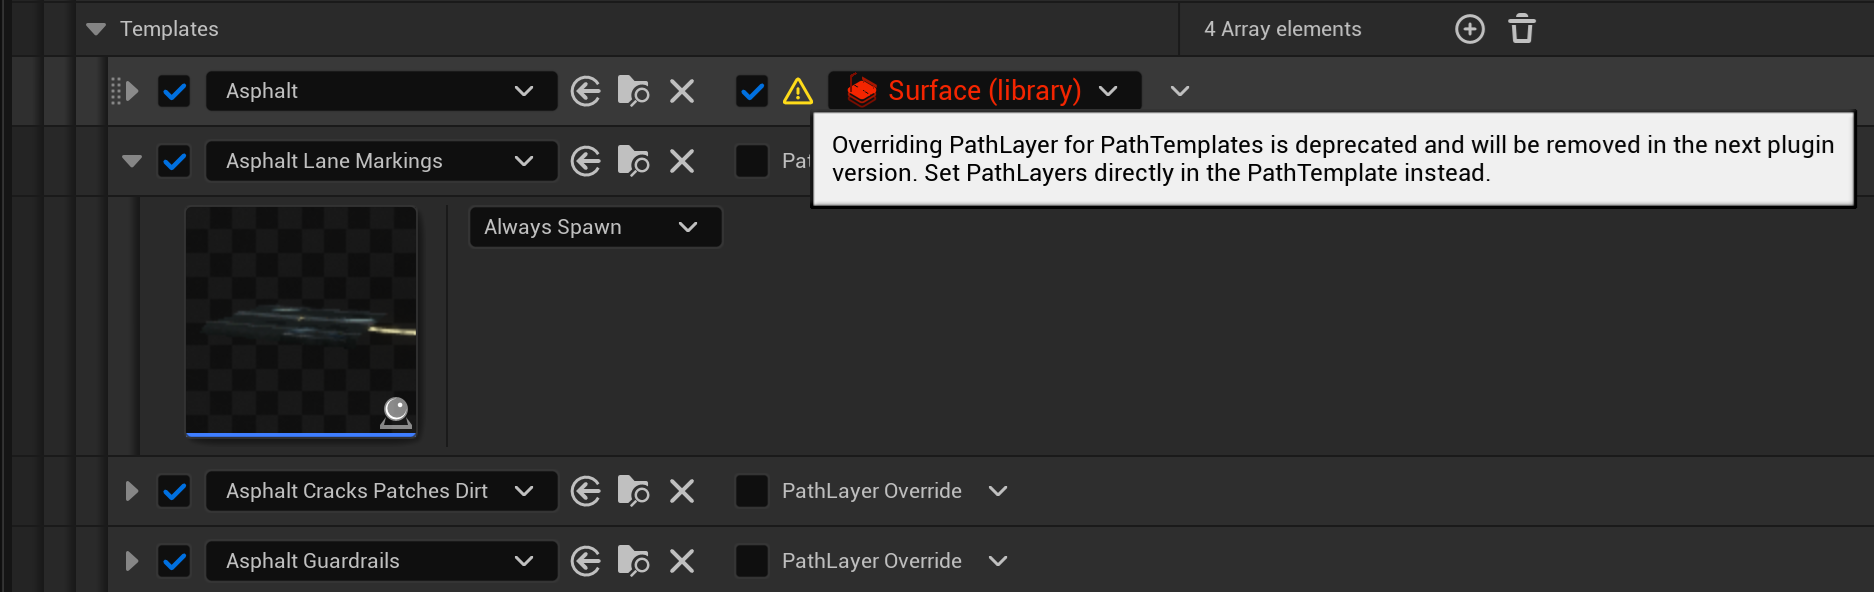Use selected asset for Asphalt template
Viewport: 1874px width, 592px height.
pyautogui.click(x=586, y=91)
